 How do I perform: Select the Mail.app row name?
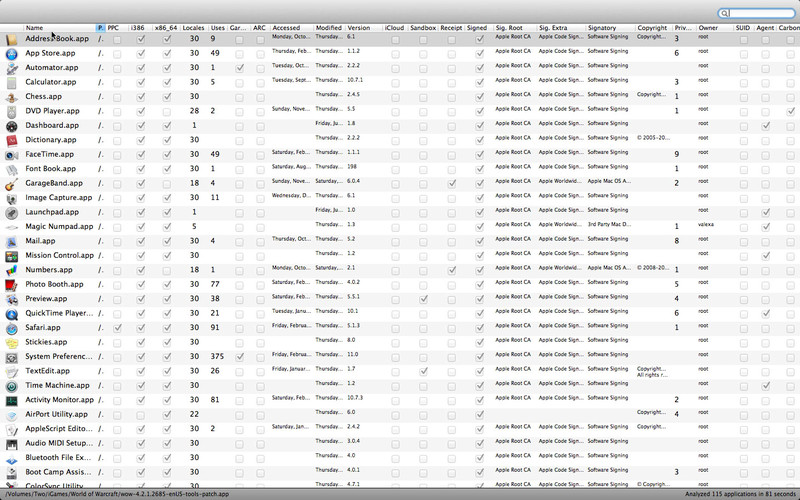[40, 241]
